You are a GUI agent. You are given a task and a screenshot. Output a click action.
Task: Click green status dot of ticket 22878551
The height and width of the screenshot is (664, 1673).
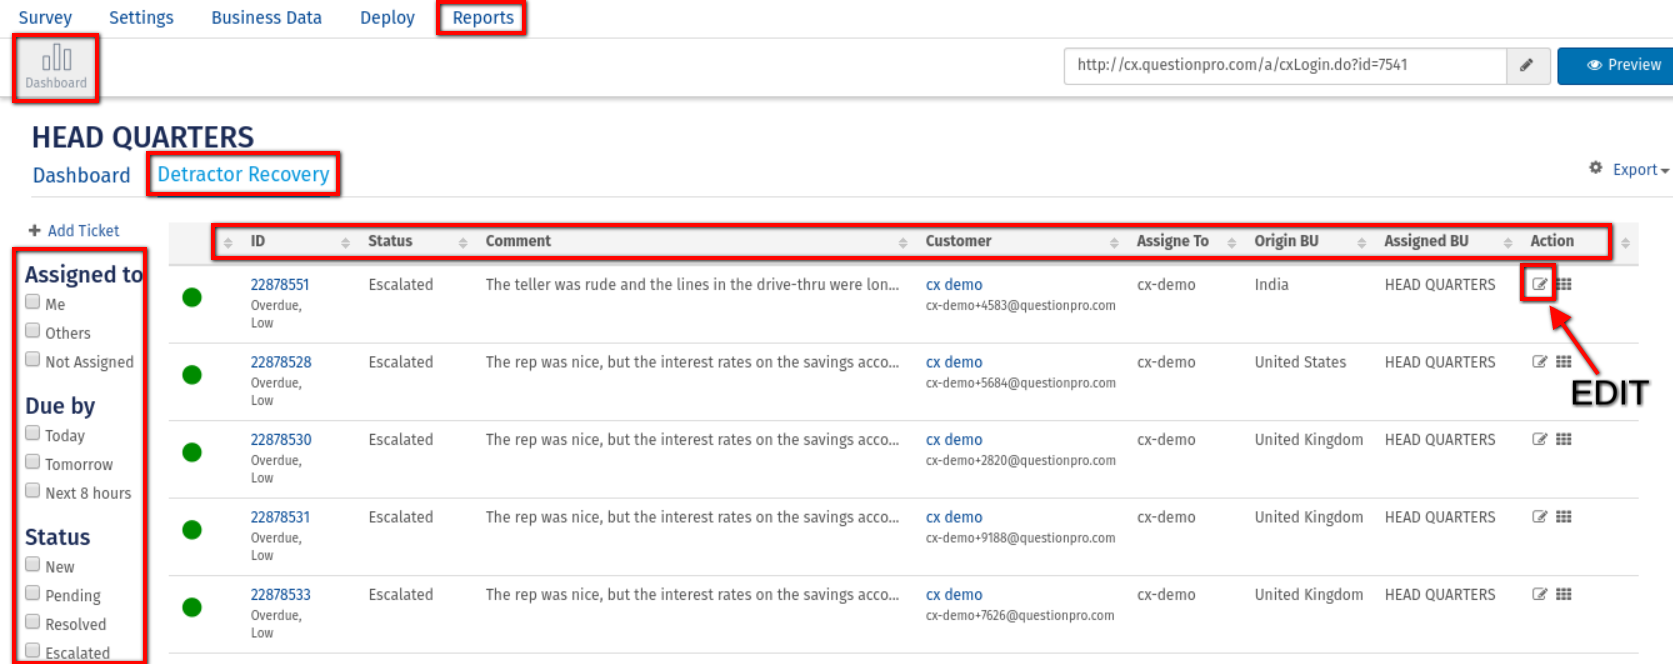click(x=192, y=297)
